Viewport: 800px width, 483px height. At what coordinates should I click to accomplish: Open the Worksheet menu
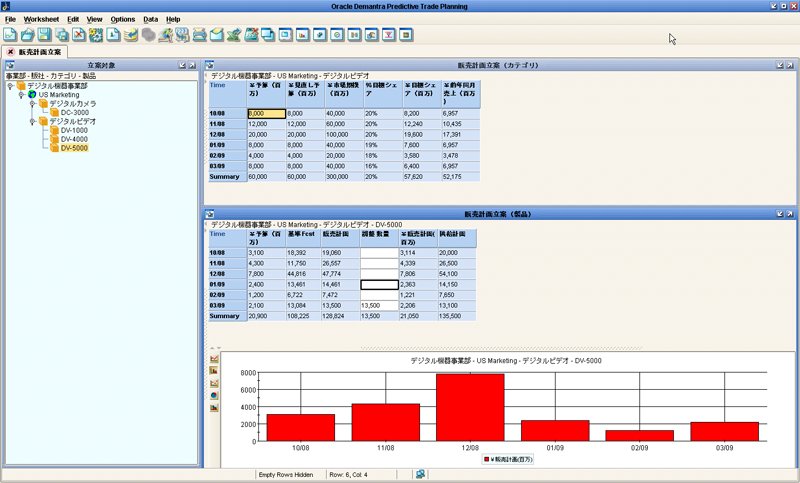click(x=41, y=19)
